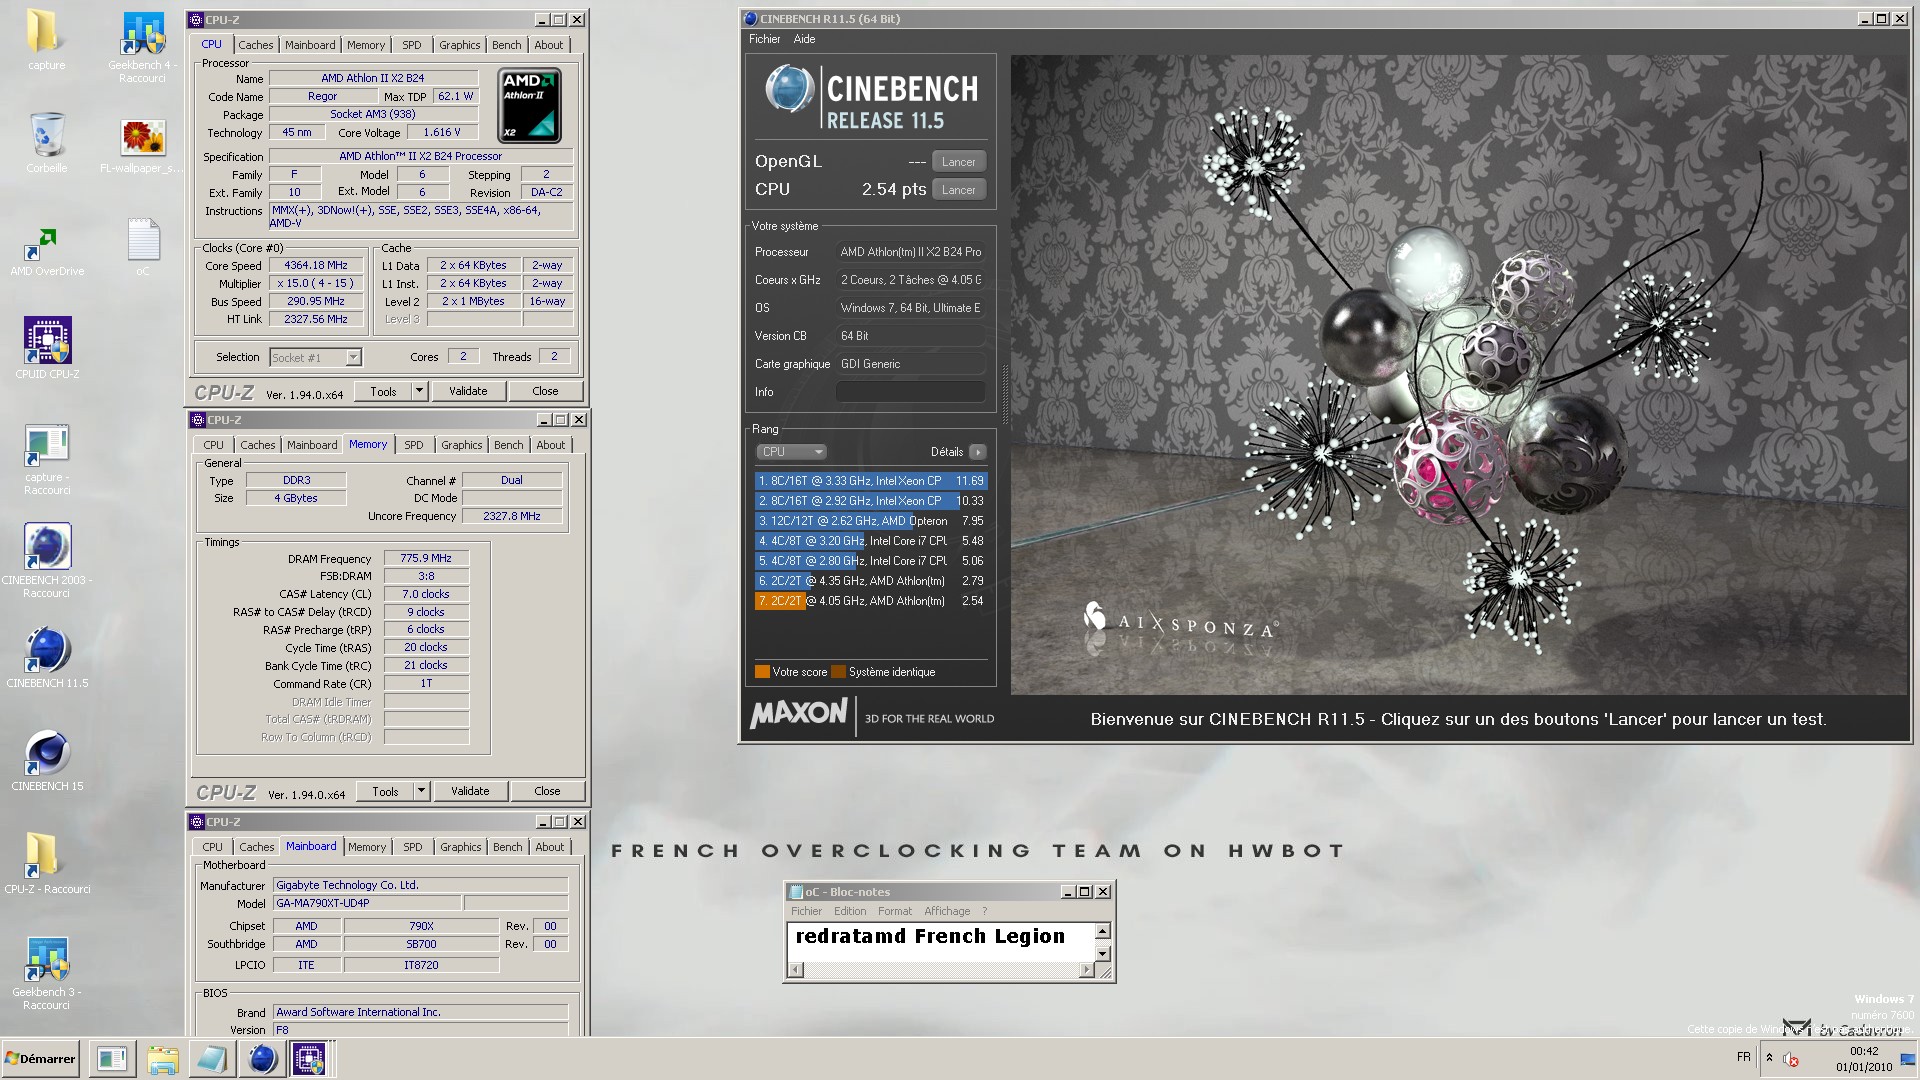Click into the Cinebench Info field
The height and width of the screenshot is (1080, 1920).
click(x=910, y=392)
